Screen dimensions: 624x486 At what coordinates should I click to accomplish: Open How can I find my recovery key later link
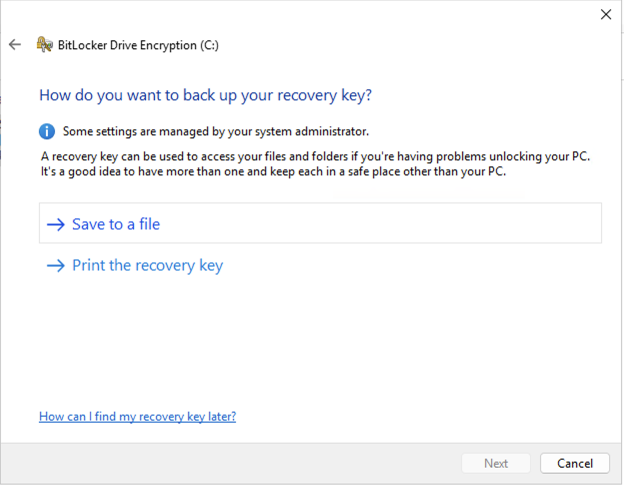[x=137, y=416]
